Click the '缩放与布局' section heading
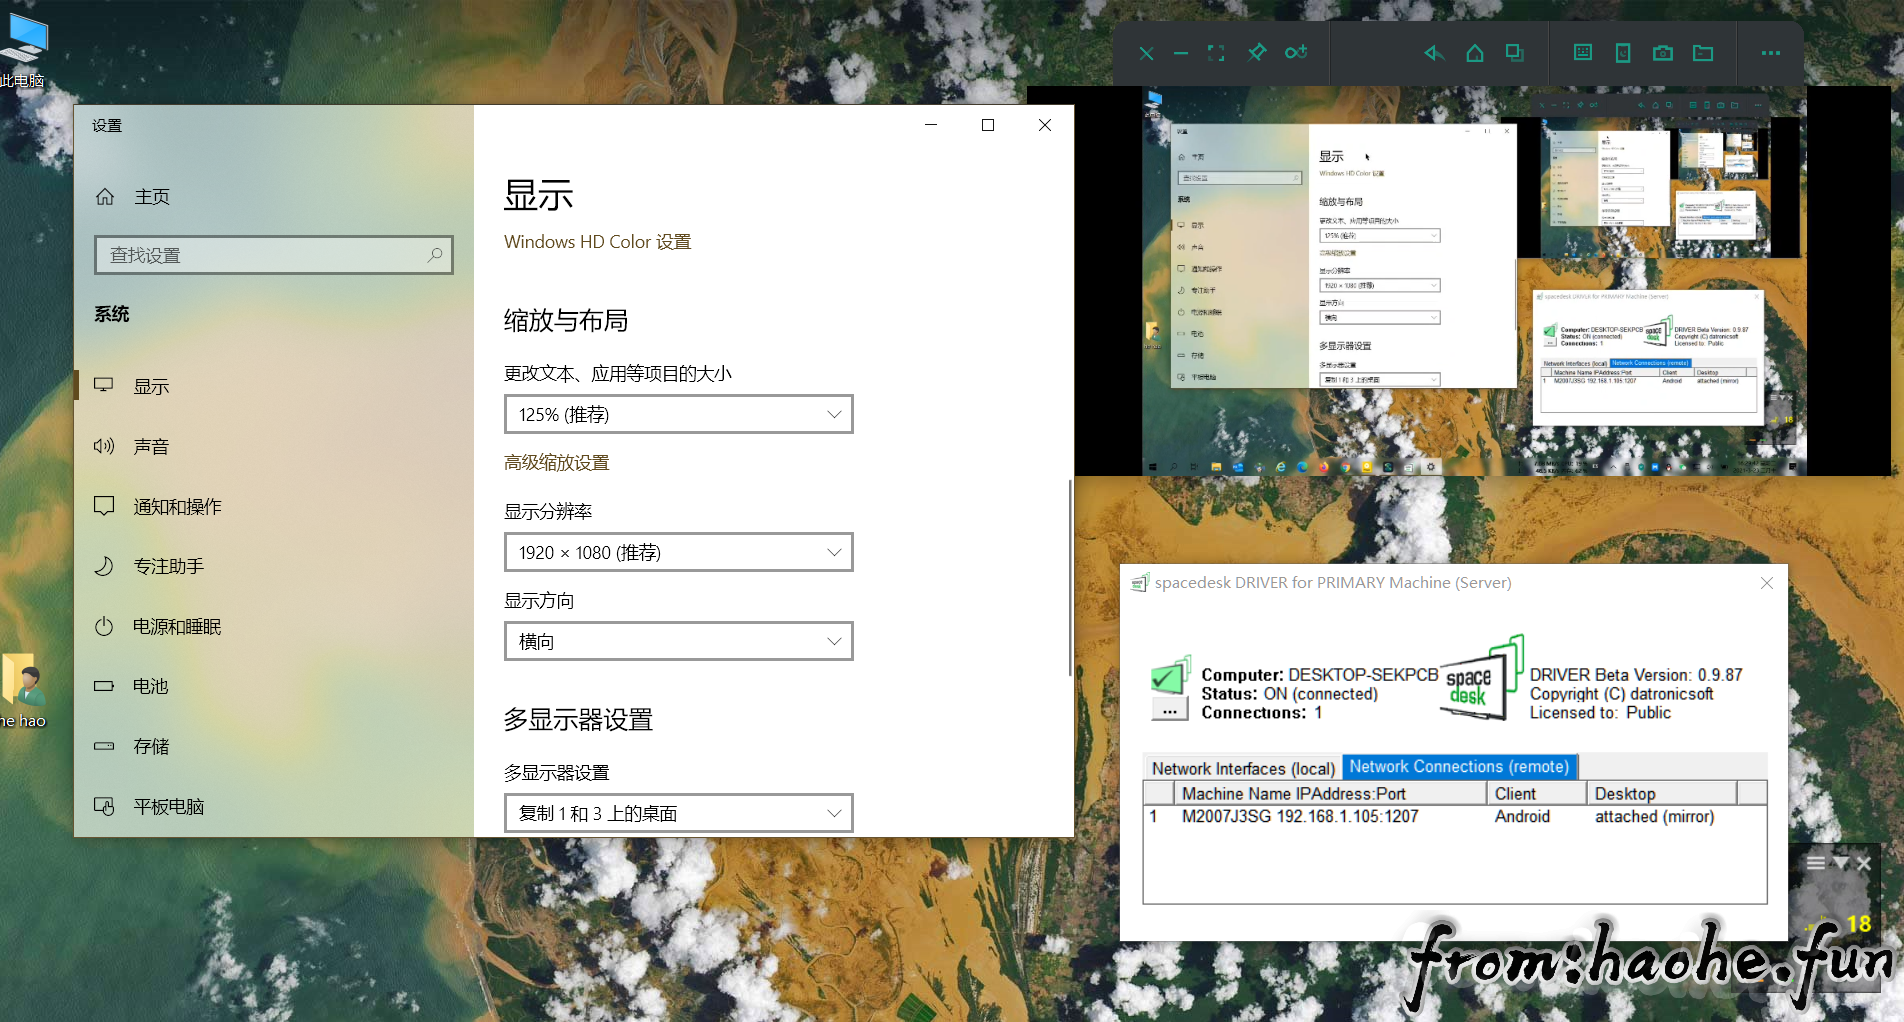The height and width of the screenshot is (1022, 1904). pyautogui.click(x=566, y=321)
